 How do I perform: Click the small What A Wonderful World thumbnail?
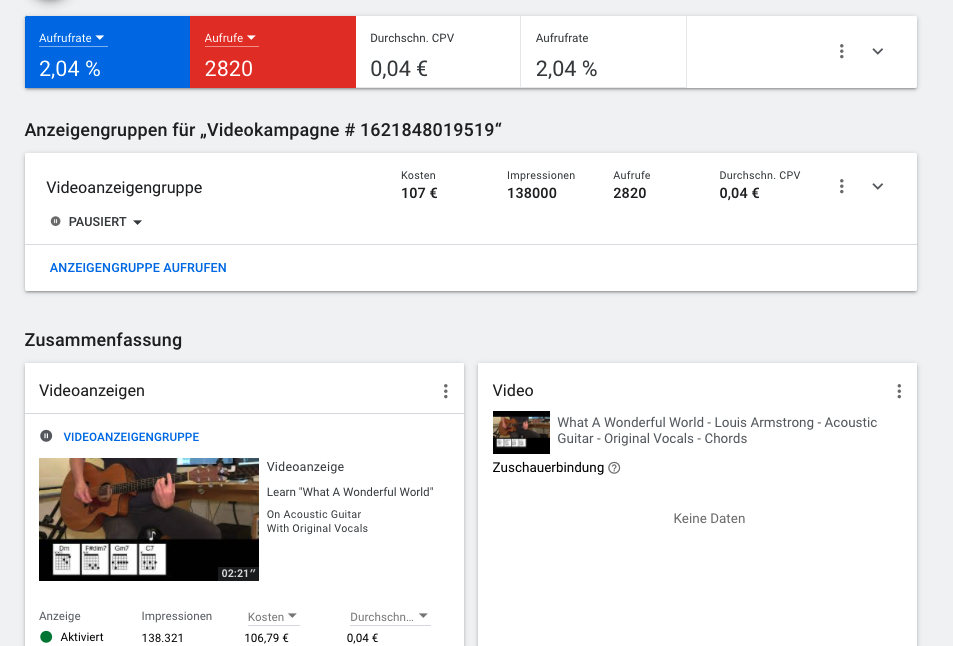point(521,432)
